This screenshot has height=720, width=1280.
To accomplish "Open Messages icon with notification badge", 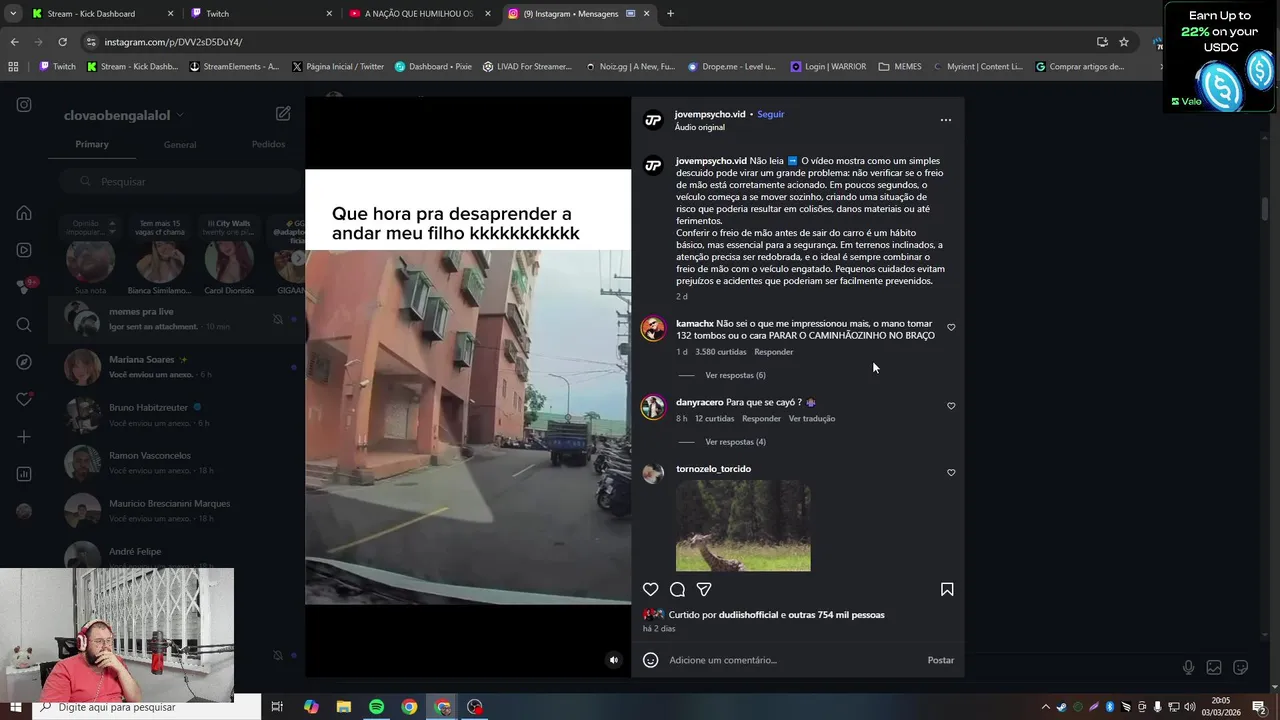I will tap(25, 287).
